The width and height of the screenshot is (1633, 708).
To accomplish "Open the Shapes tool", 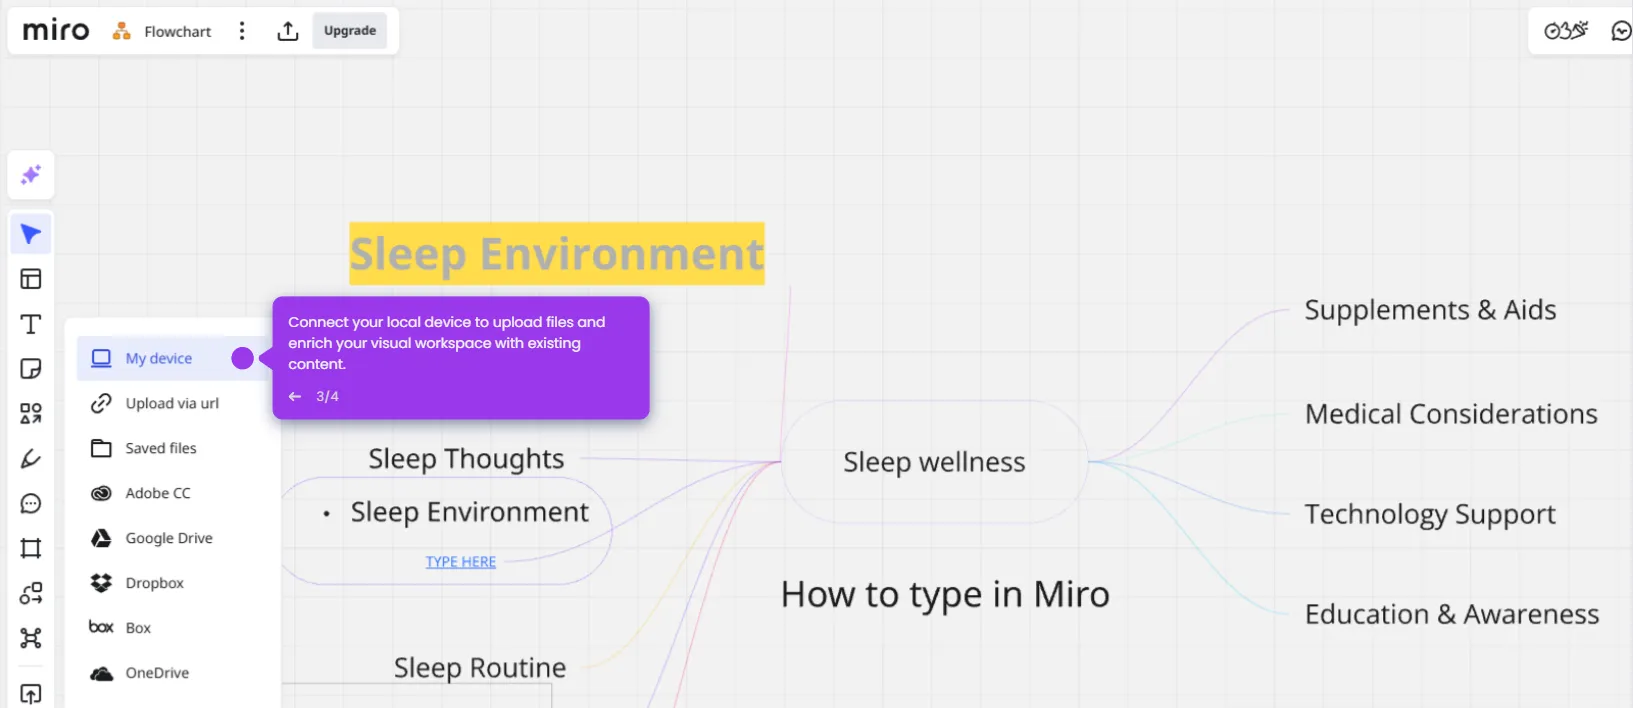I will (31, 413).
